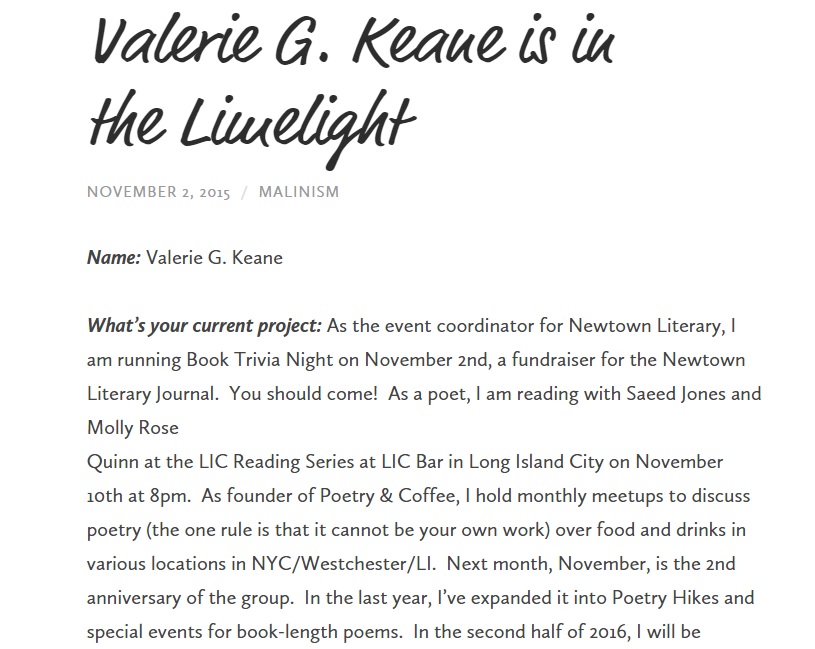This screenshot has height=649, width=815.
Task: Click the name 'Molly Rose'
Action: pos(133,428)
